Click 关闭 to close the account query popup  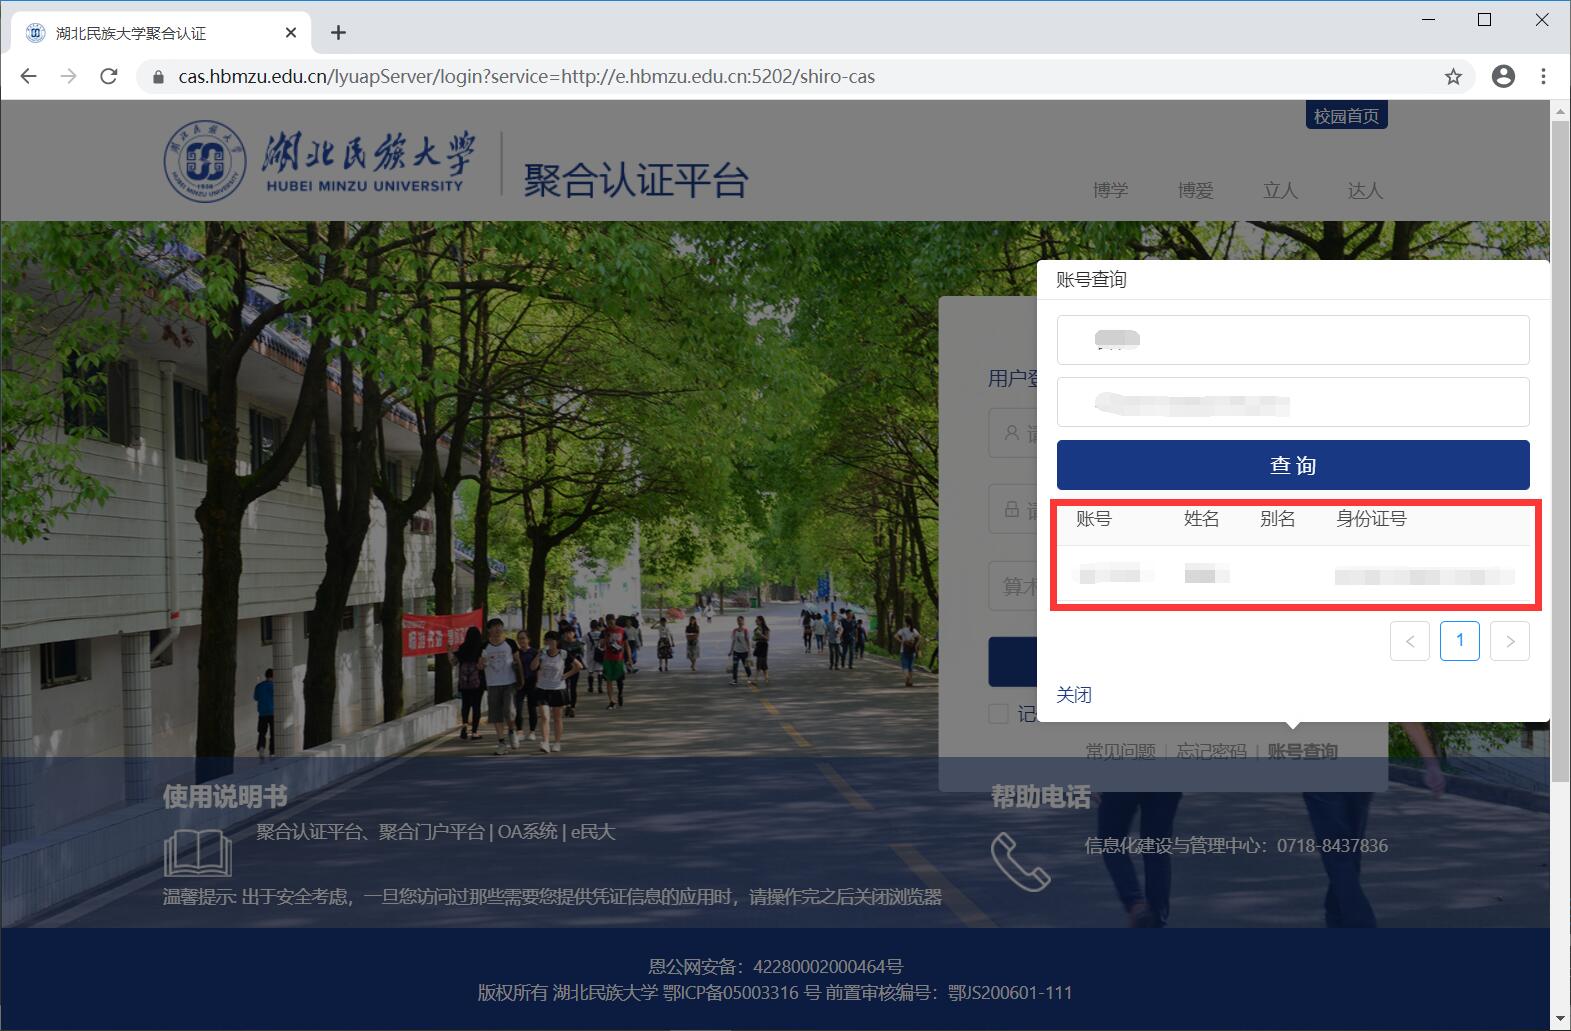(1074, 695)
